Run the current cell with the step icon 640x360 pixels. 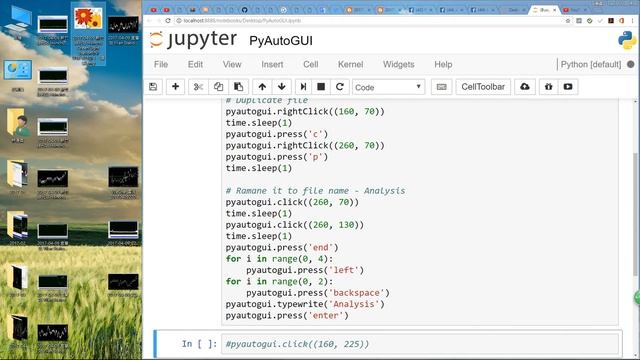303,87
